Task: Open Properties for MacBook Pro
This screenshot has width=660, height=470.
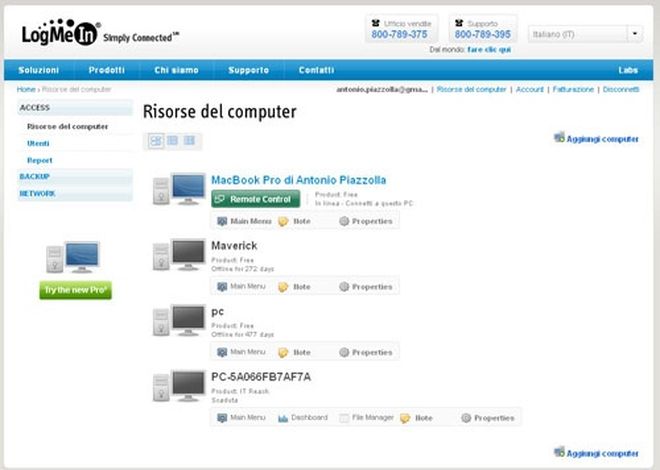Action: tap(366, 221)
